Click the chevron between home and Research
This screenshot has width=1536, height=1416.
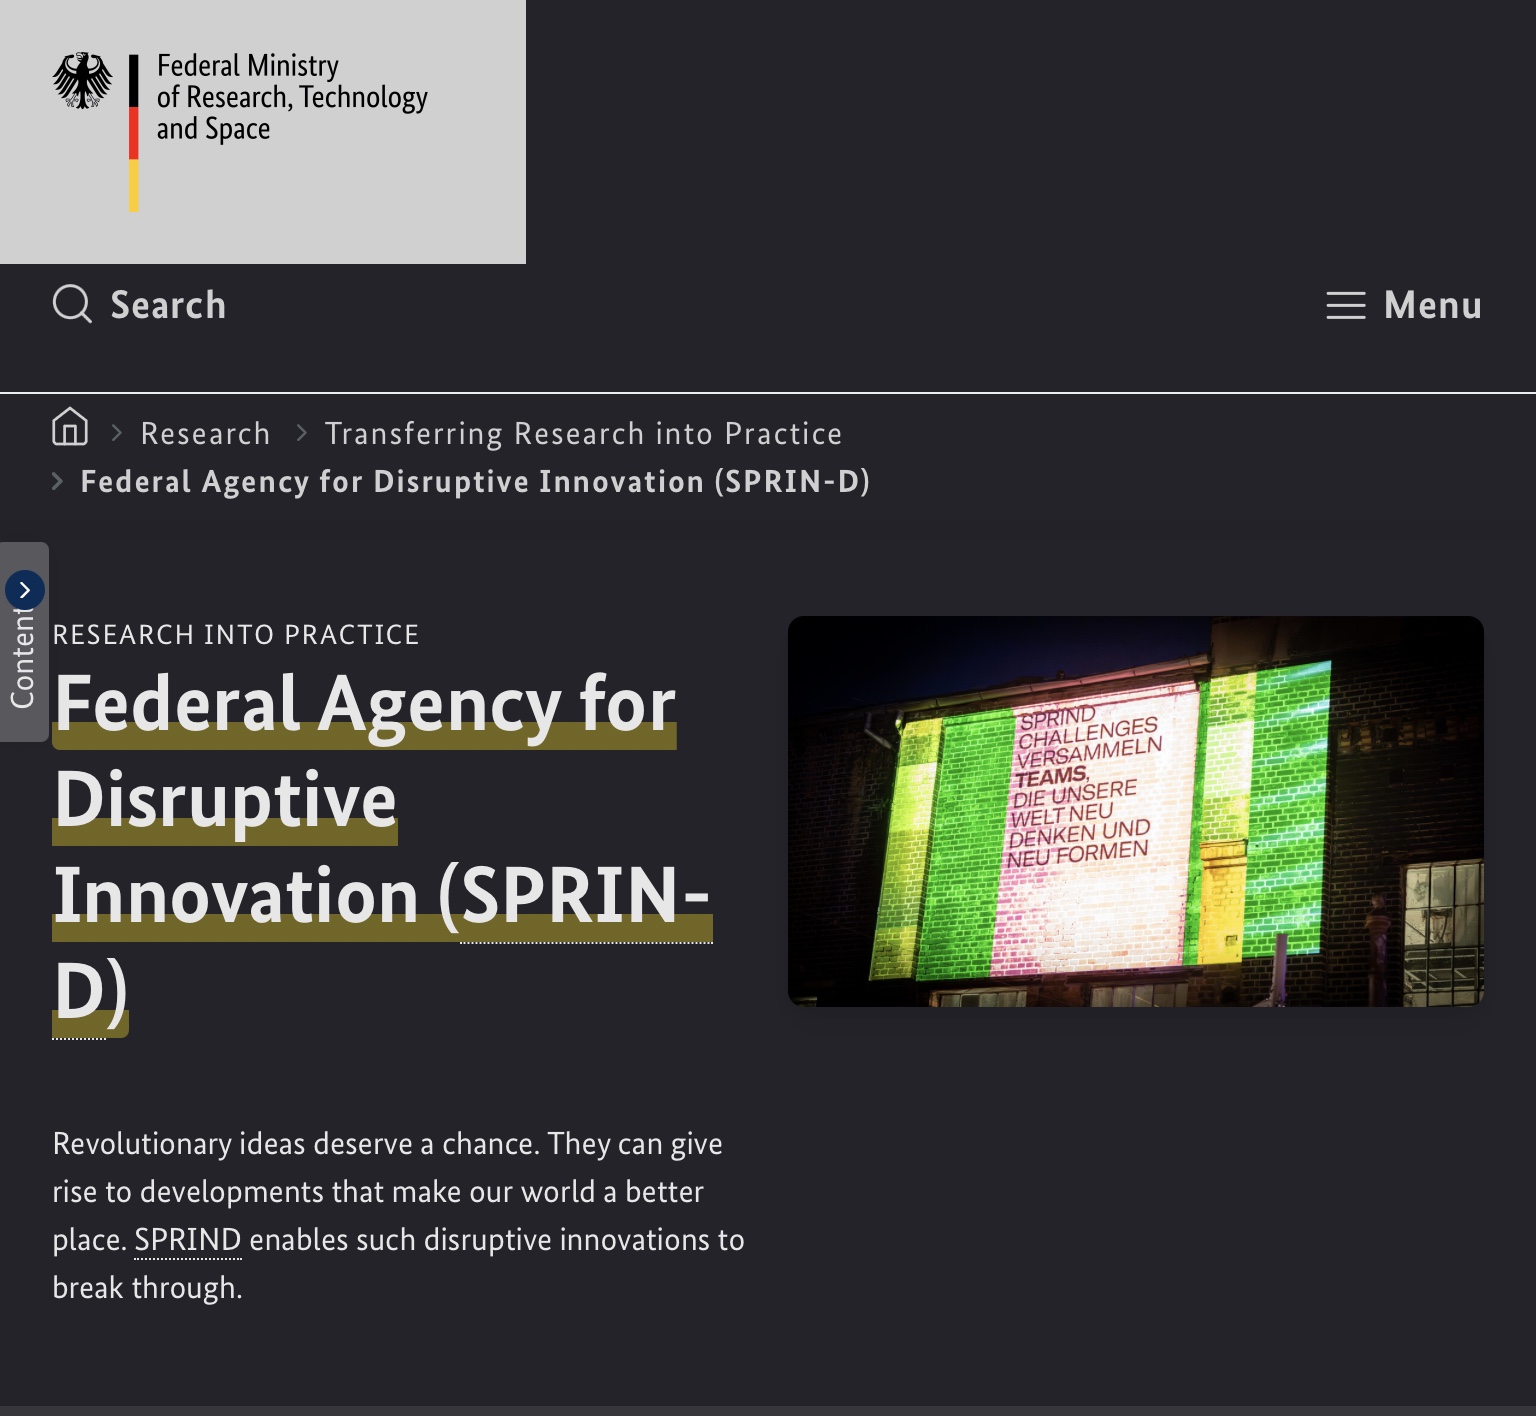point(116,433)
